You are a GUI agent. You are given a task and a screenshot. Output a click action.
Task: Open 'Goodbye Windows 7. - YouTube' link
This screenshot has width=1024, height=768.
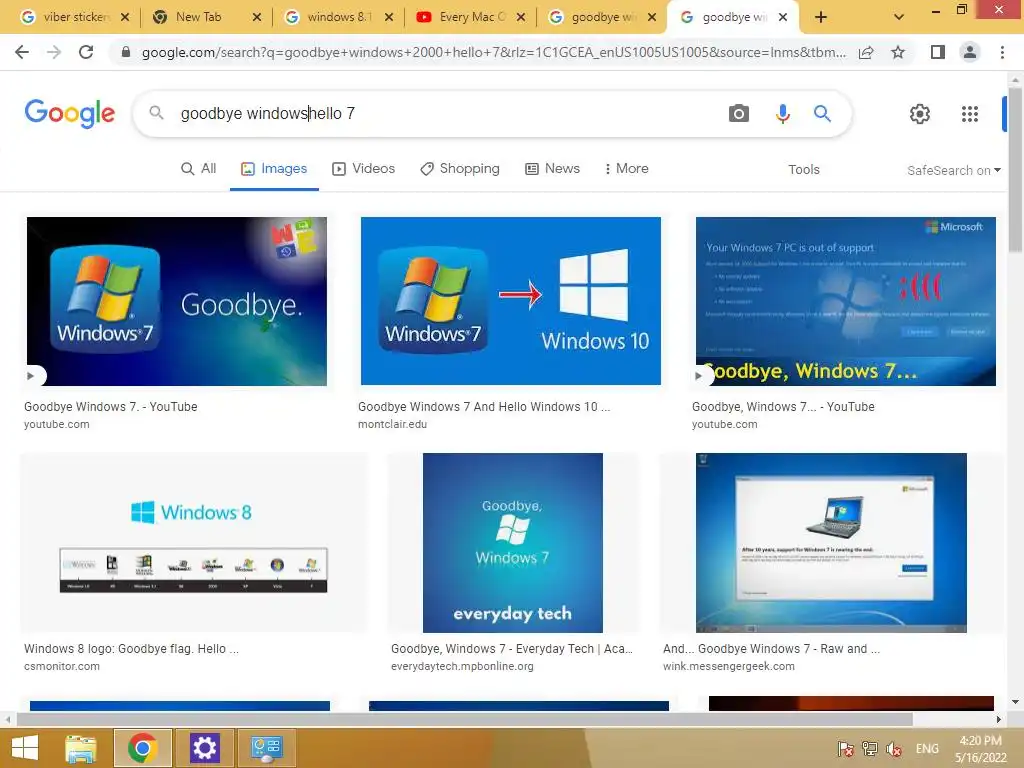coord(110,406)
